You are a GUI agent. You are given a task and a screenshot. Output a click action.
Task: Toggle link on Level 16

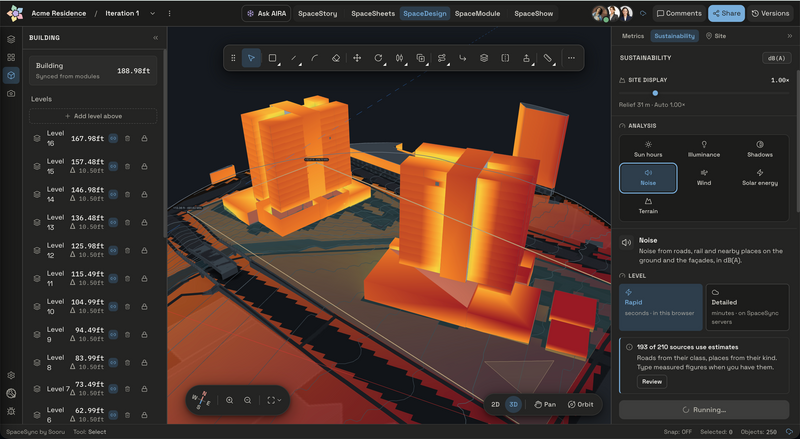[113, 138]
